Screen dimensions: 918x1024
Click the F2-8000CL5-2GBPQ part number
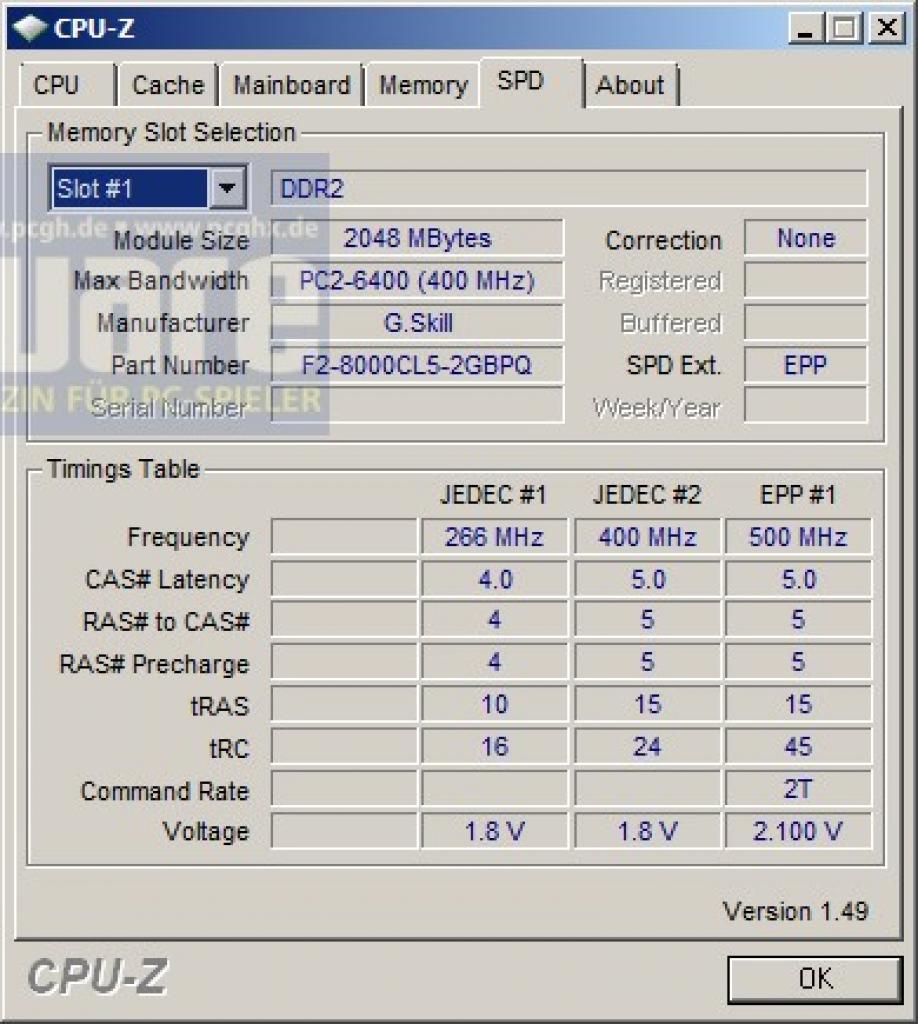point(417,364)
